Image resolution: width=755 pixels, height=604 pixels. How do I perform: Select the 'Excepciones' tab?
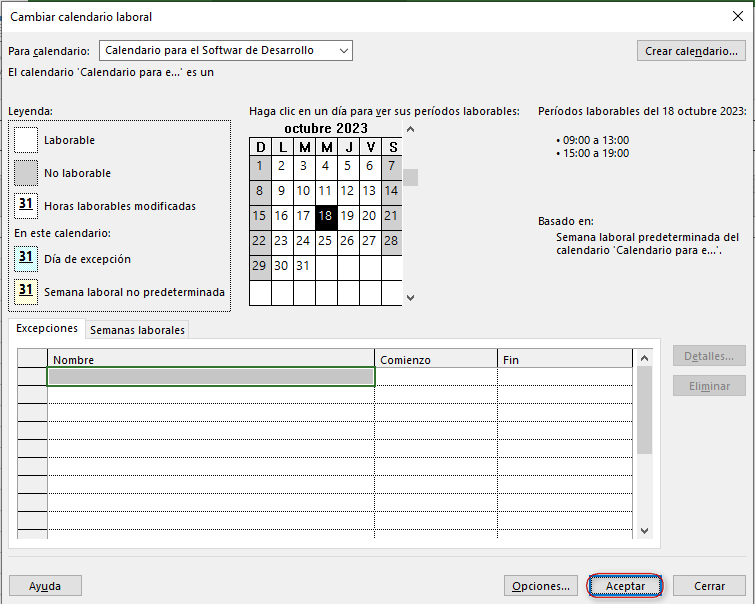coord(47,329)
